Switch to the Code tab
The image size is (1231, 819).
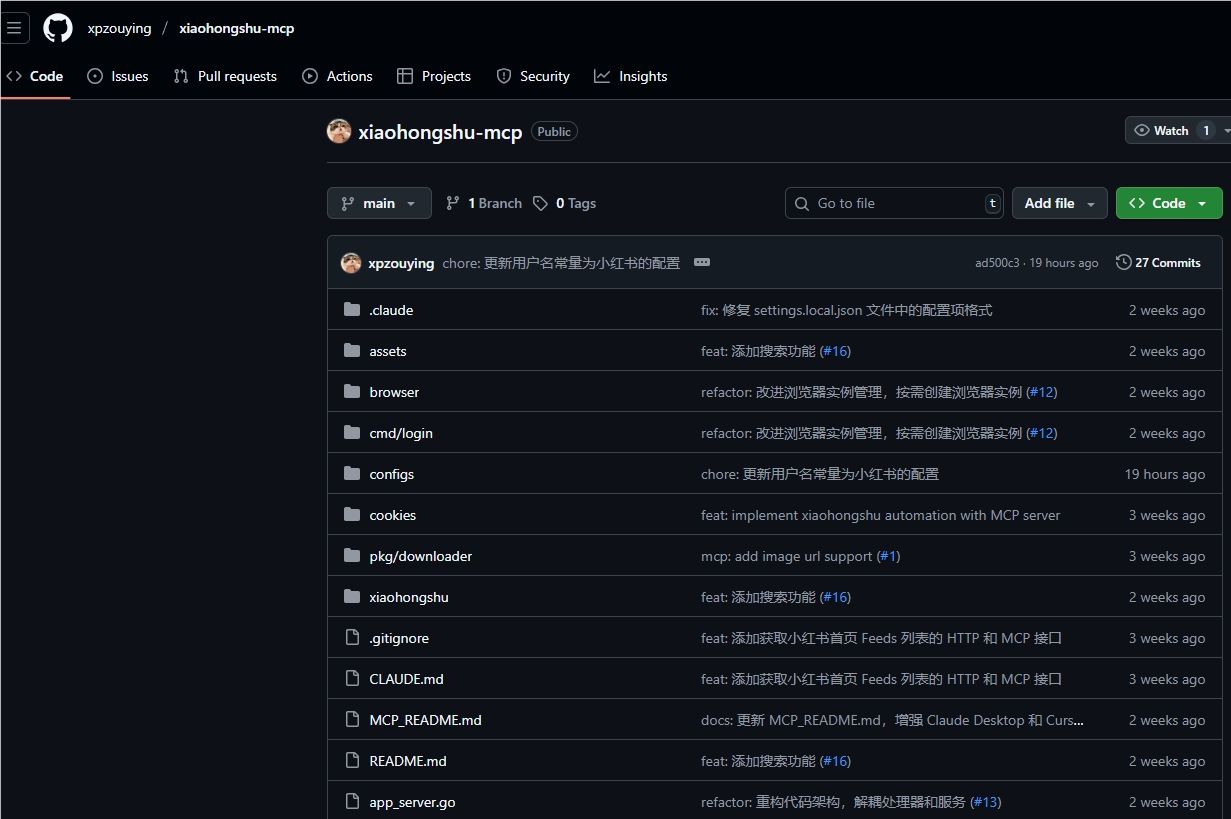35,76
